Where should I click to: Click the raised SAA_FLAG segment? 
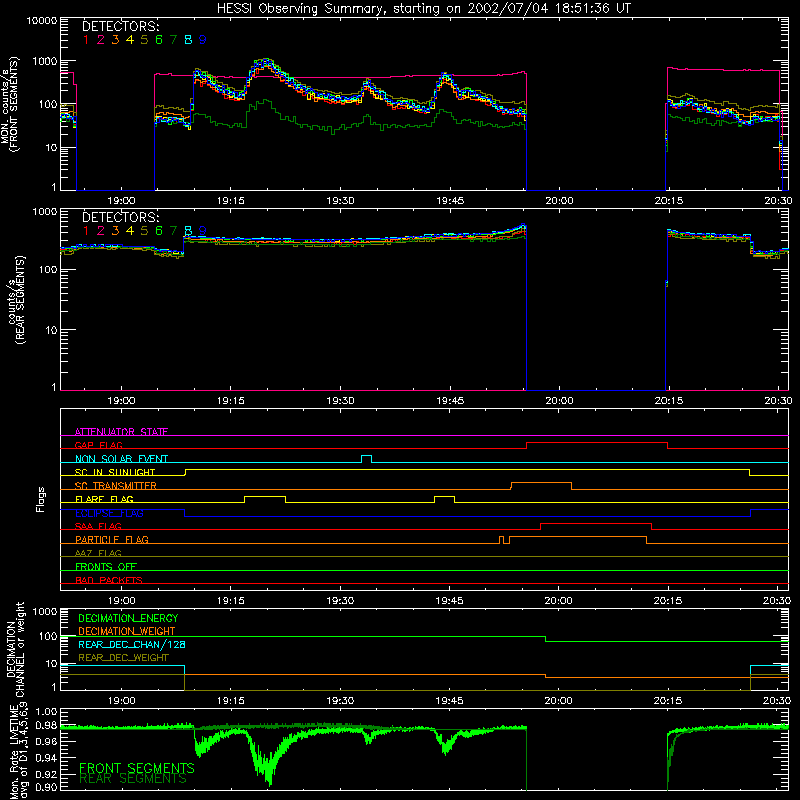click(x=596, y=524)
